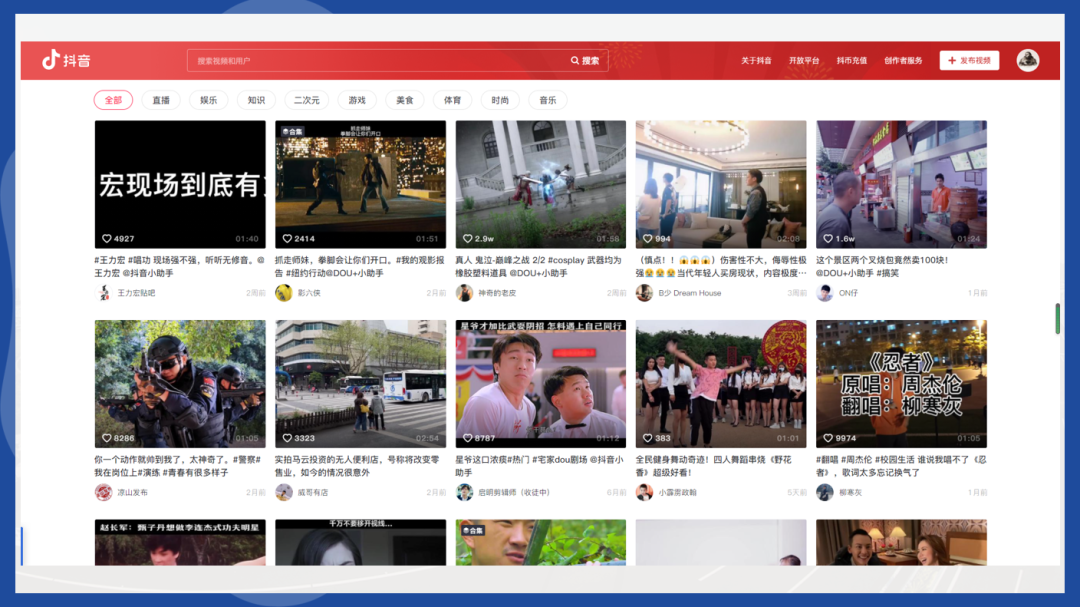Open the 关于抖音 link
1080x607 pixels.
pyautogui.click(x=756, y=61)
